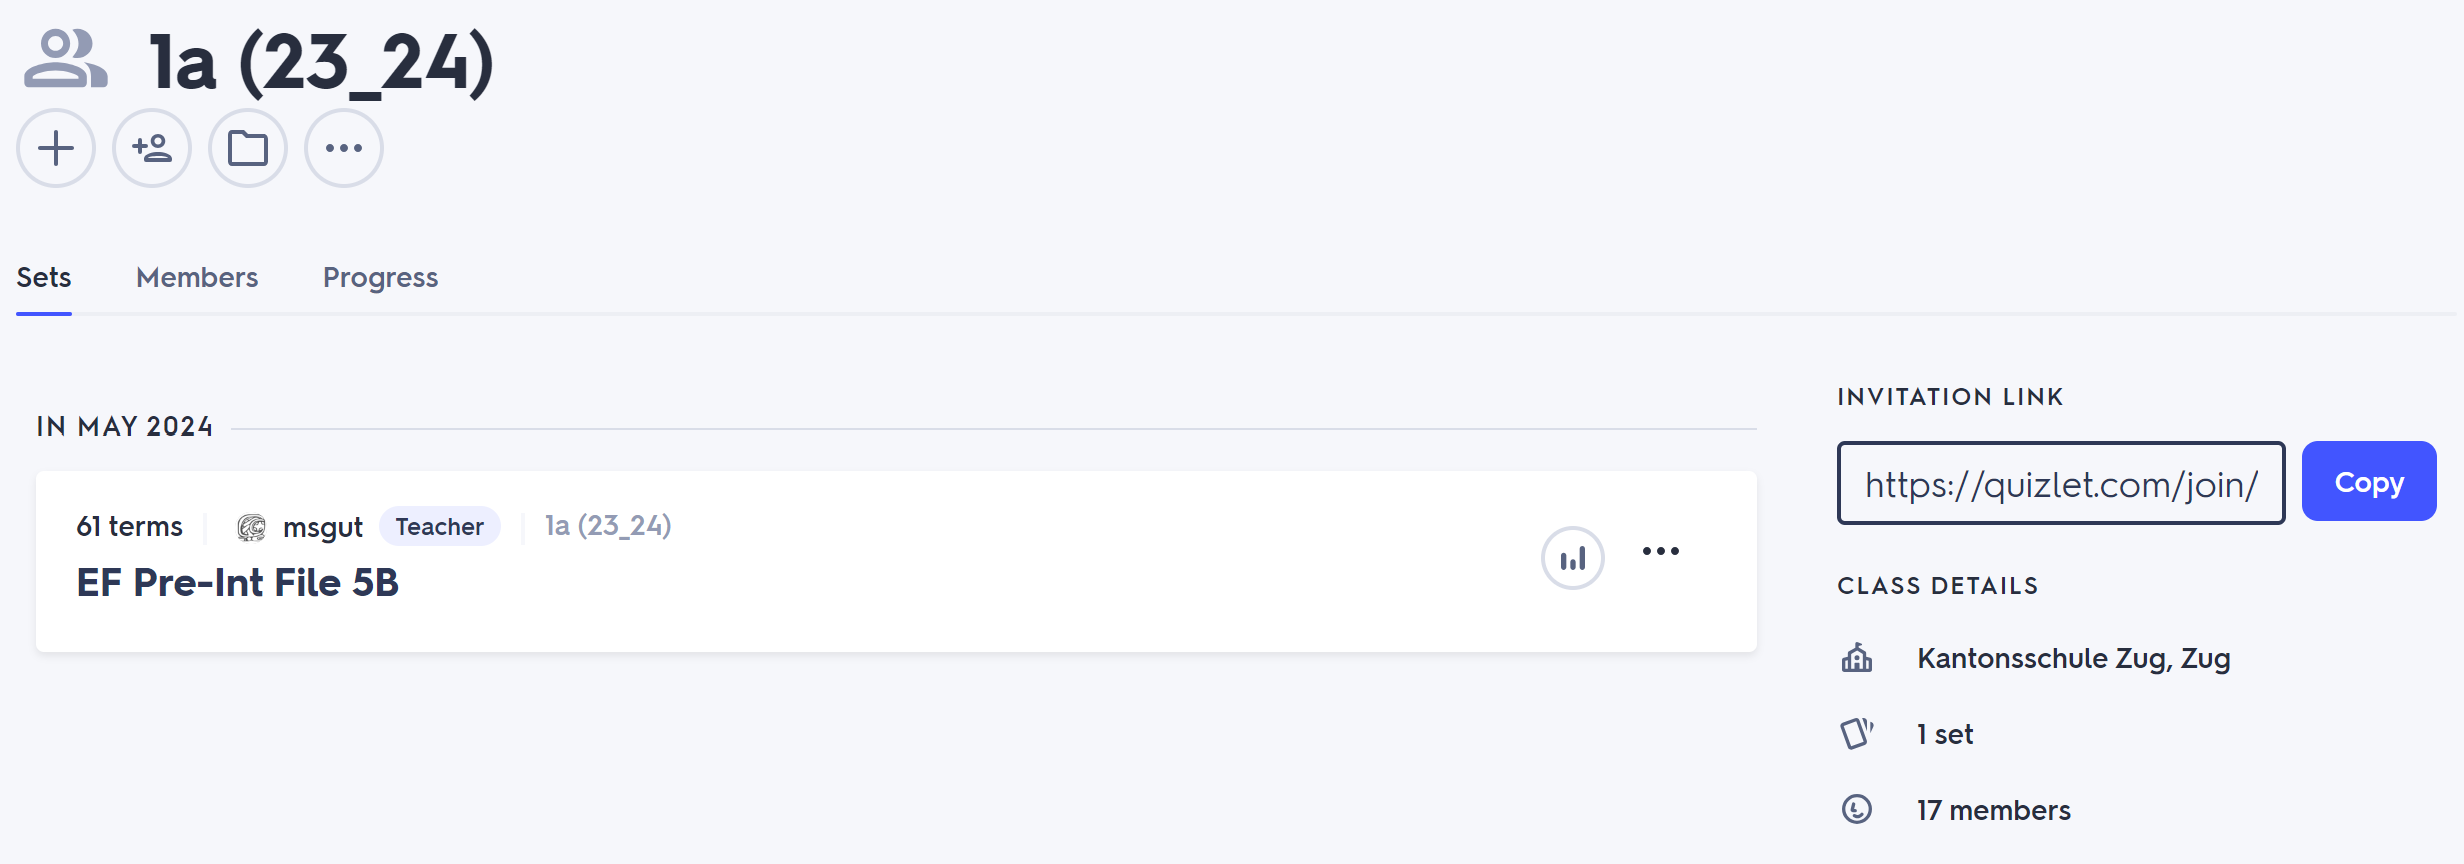Click the folder icon below class title
Image resolution: width=2464 pixels, height=864 pixels.
click(248, 148)
